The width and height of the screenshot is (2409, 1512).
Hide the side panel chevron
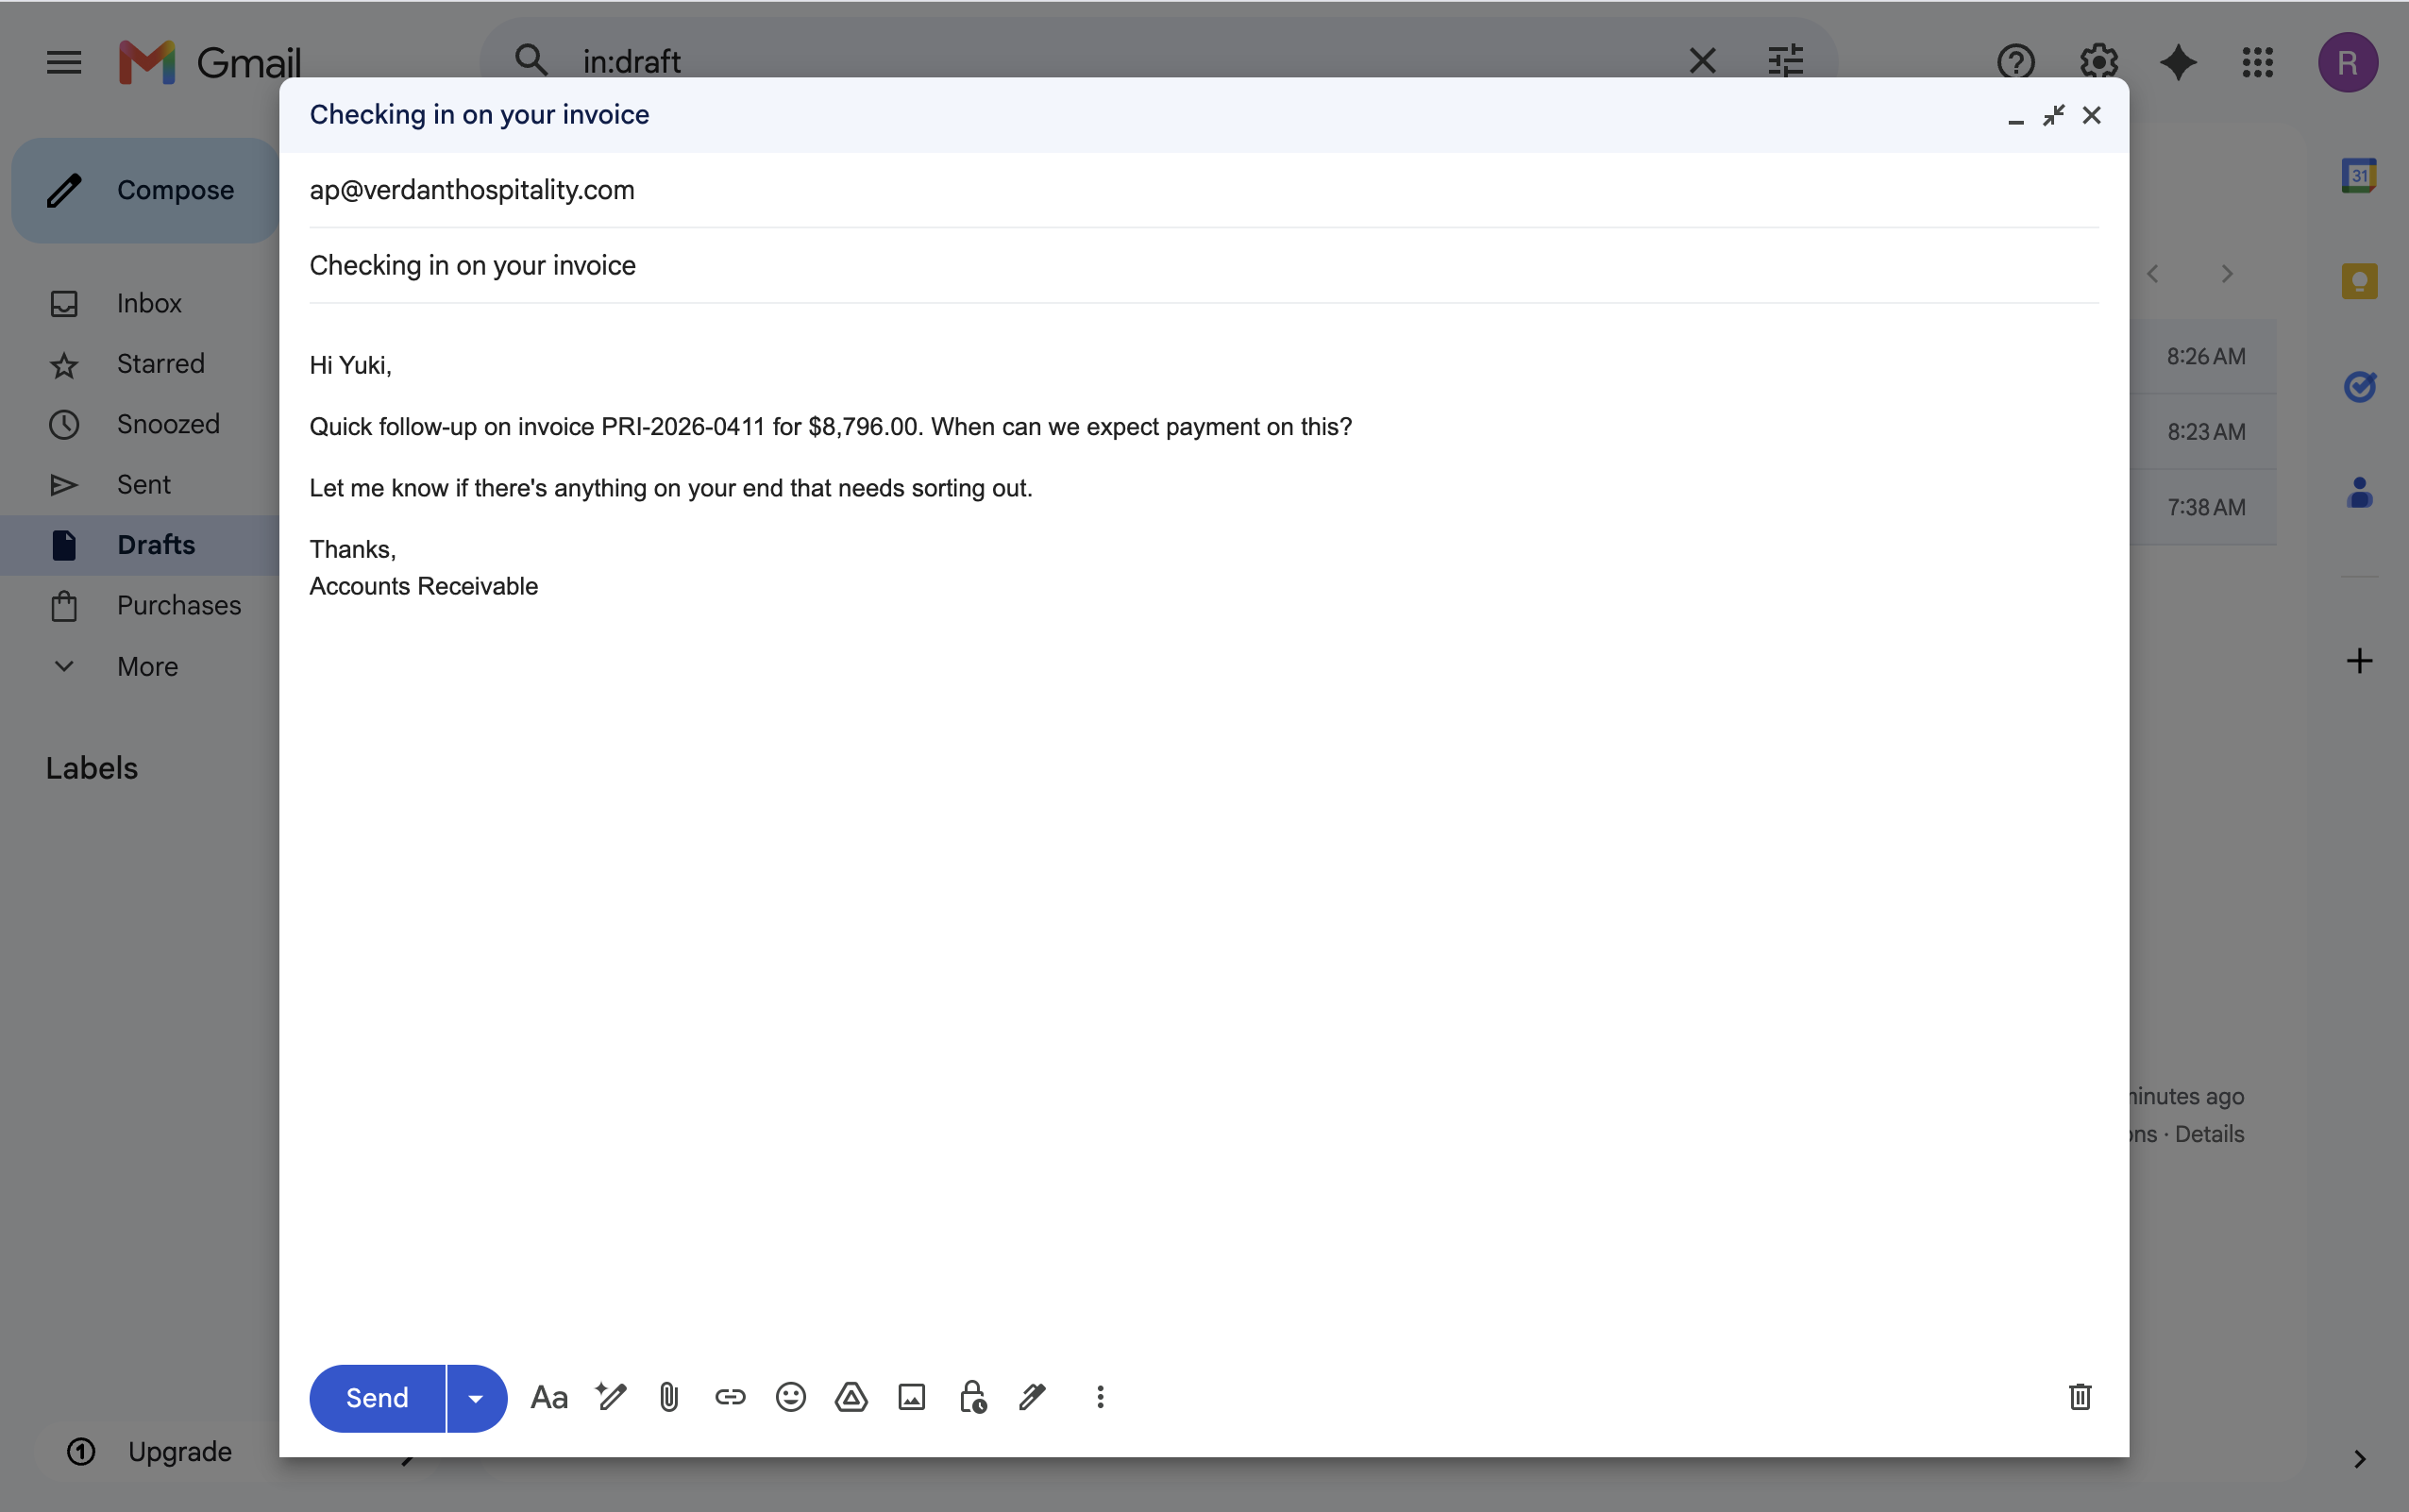pos(2358,1459)
